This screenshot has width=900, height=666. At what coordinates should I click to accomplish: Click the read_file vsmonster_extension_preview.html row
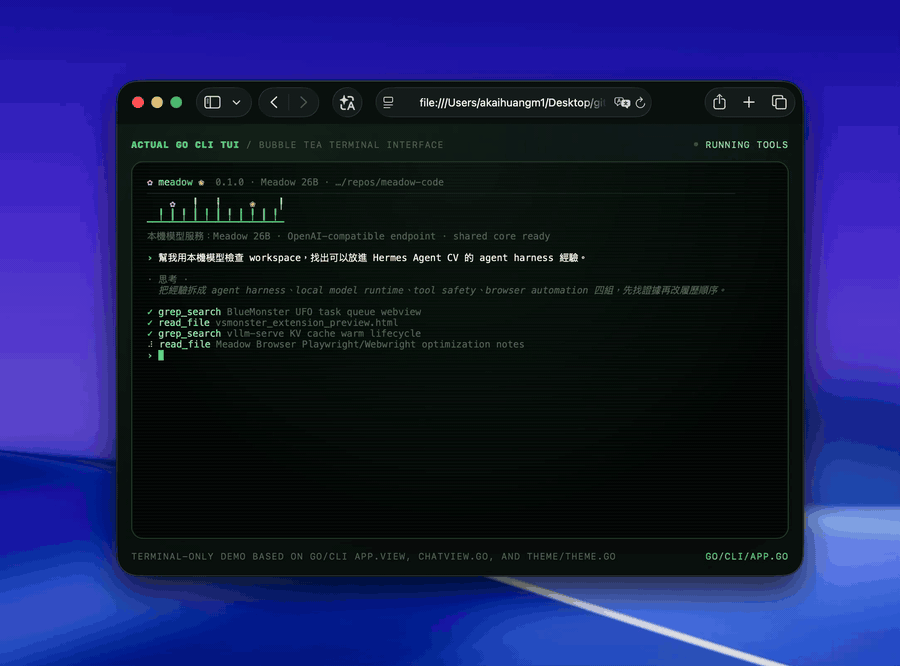pyautogui.click(x=273, y=323)
